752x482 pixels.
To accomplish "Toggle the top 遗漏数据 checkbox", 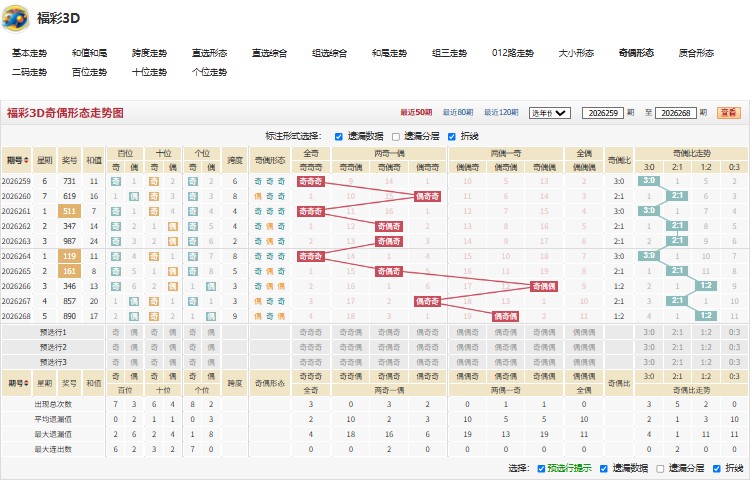I will [339, 137].
